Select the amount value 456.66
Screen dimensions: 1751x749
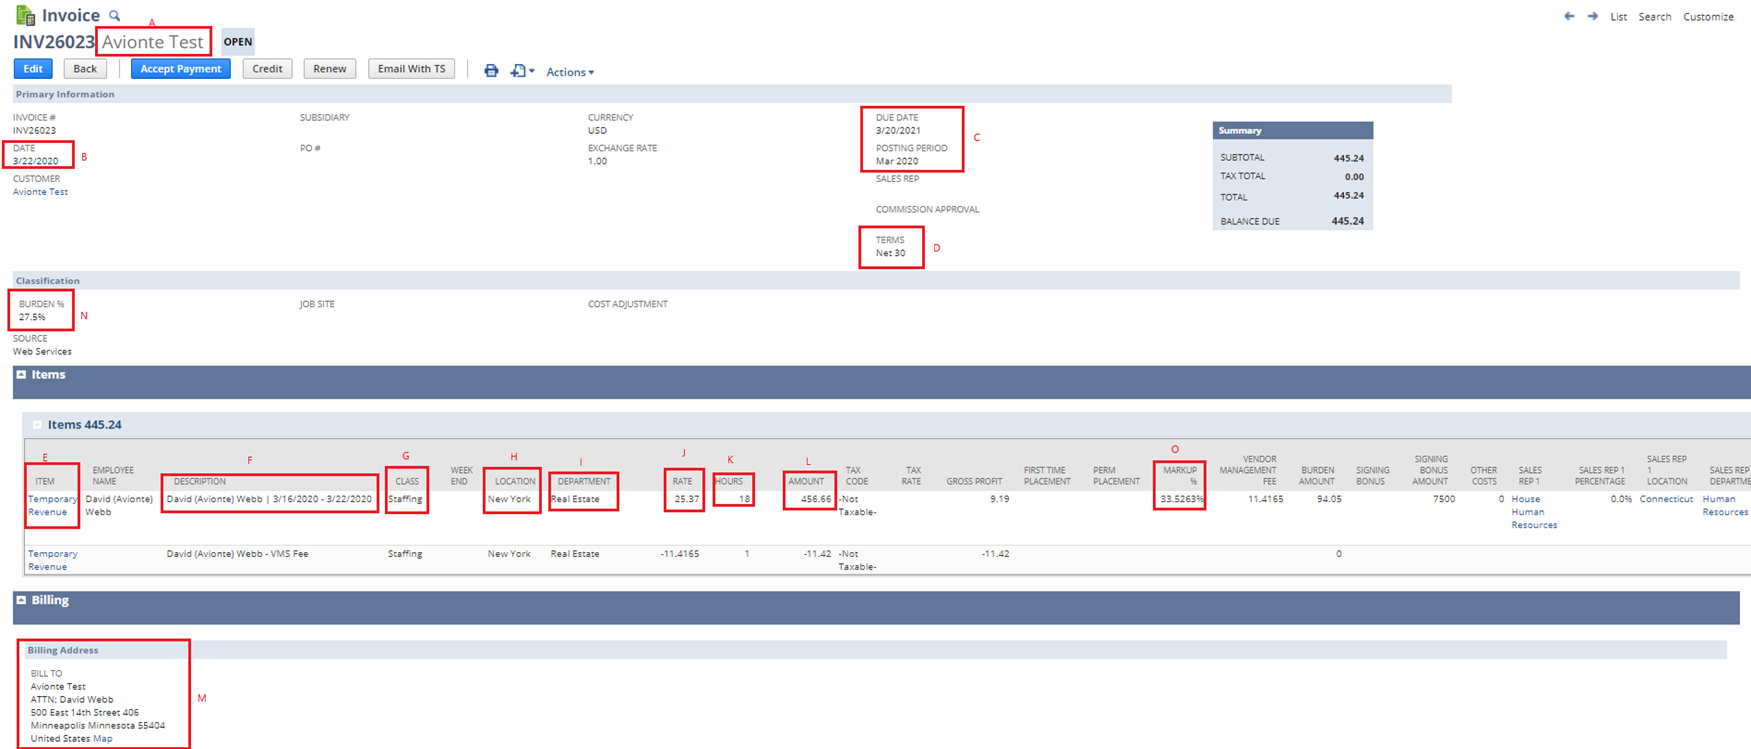[816, 499]
